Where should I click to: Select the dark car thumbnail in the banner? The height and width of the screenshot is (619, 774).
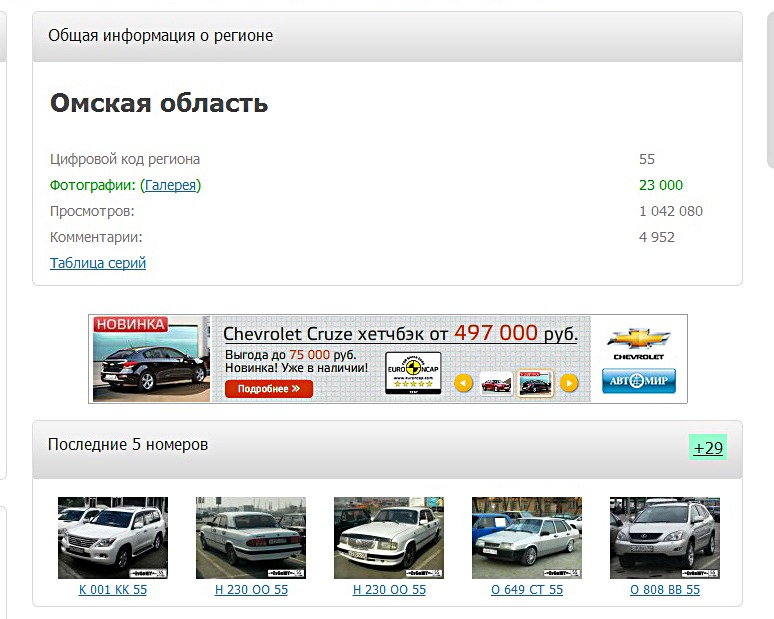pyautogui.click(x=535, y=383)
